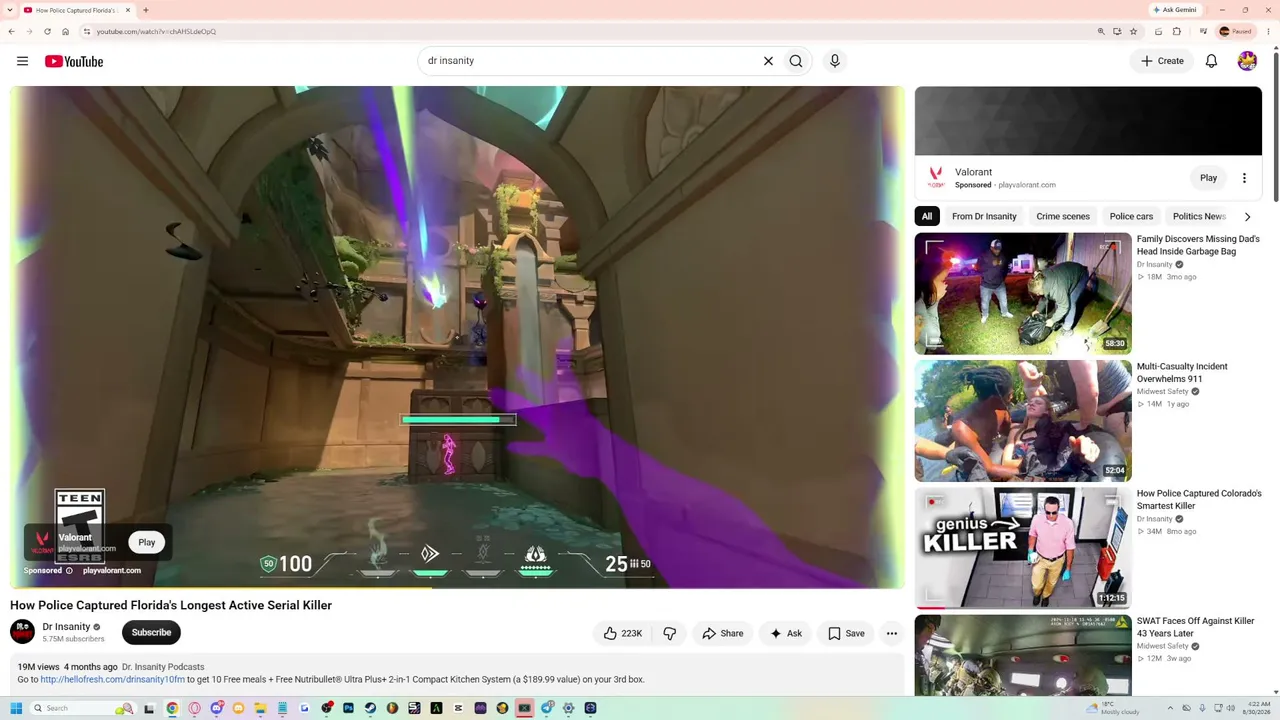Click the Valorant logo in sidebar ad
Image resolution: width=1280 pixels, height=720 pixels.
click(x=936, y=177)
